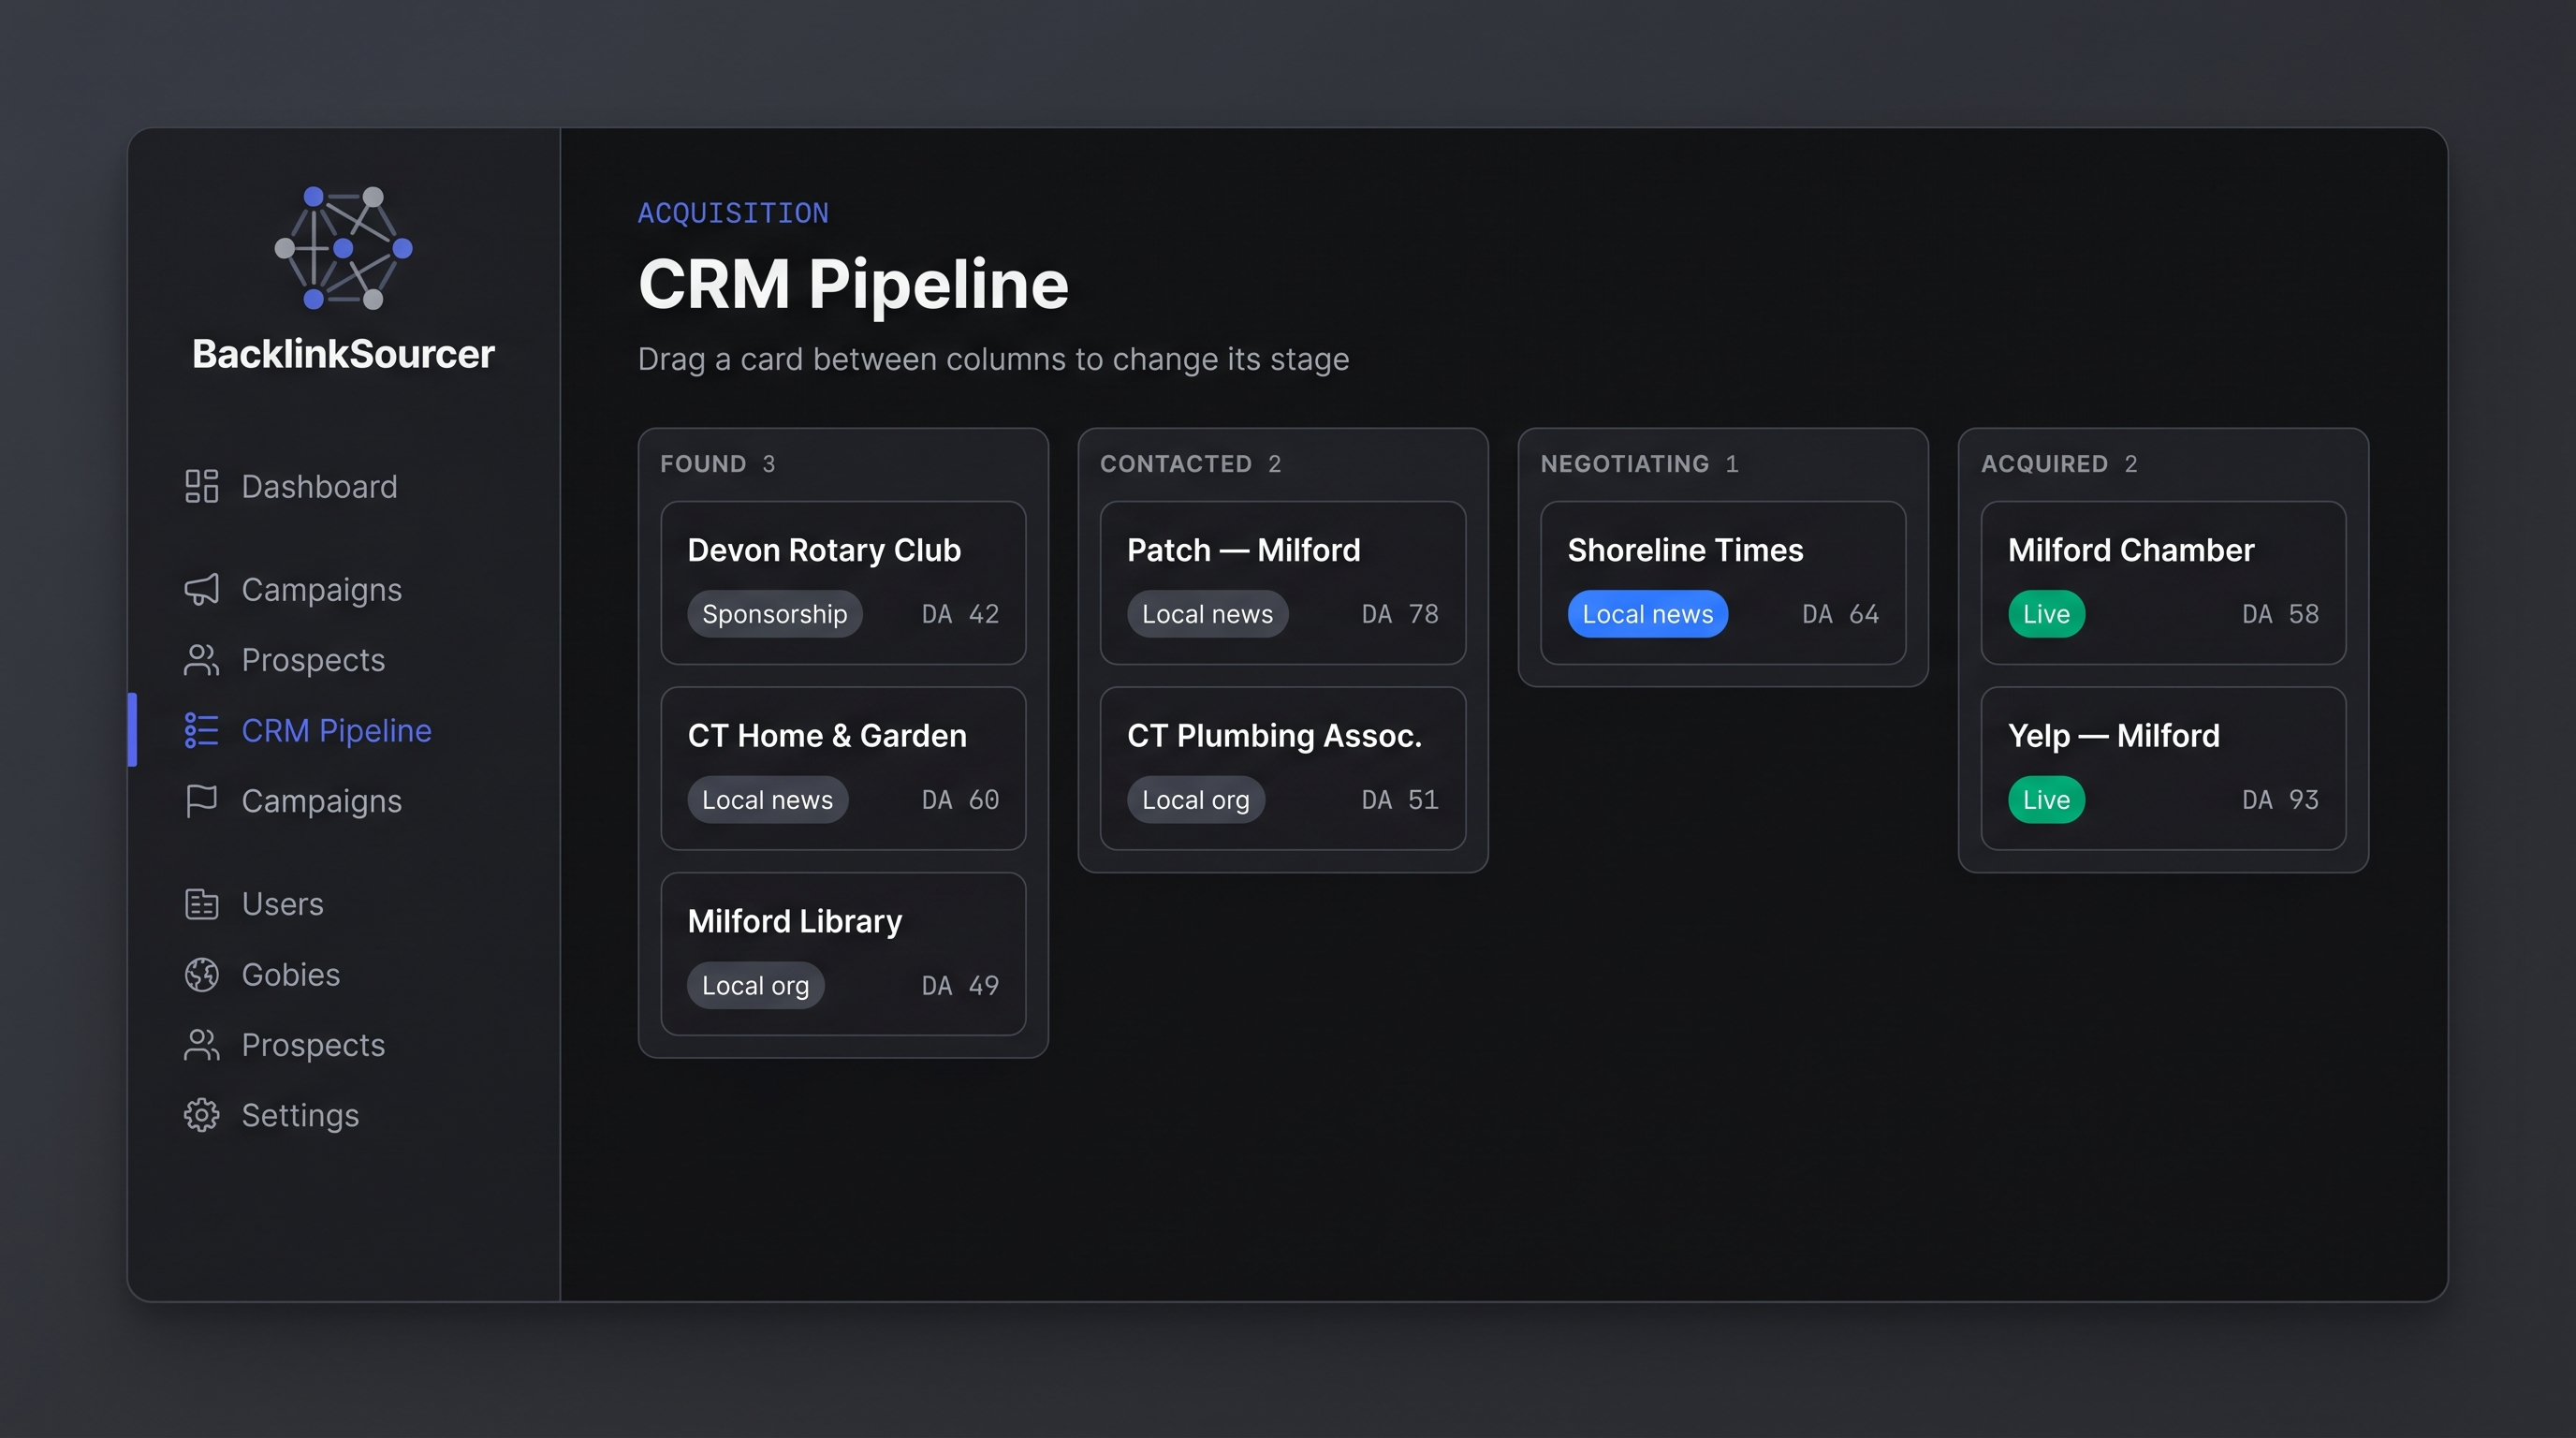
Task: Click the CRM Pipeline page heading
Action: 853,284
